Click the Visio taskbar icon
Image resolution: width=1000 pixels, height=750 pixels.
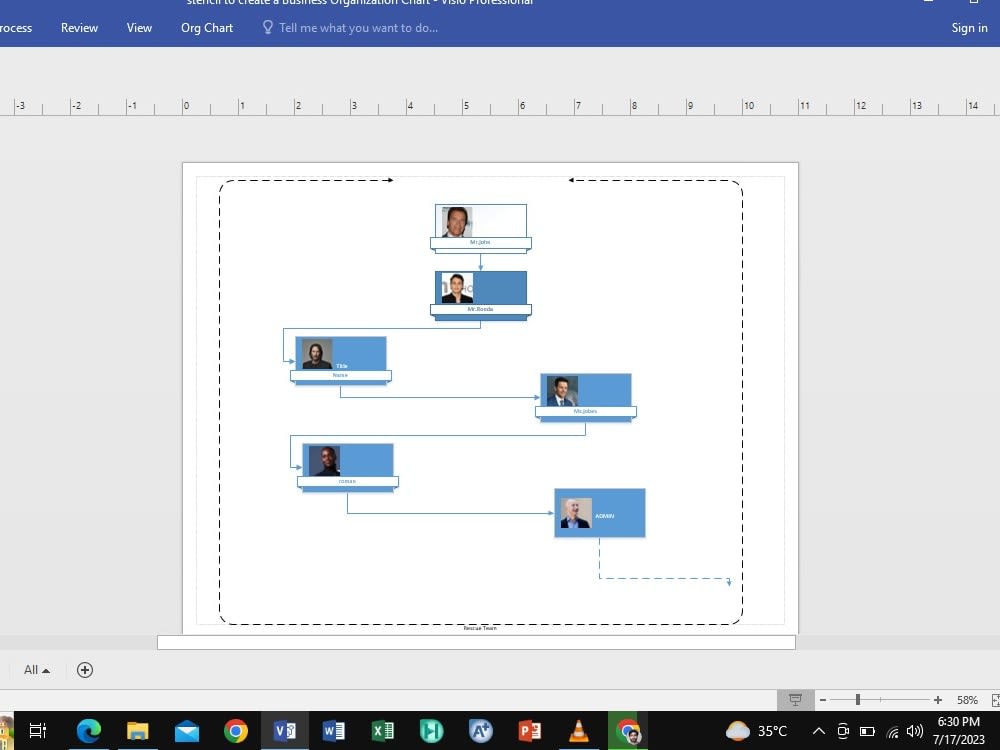[285, 731]
